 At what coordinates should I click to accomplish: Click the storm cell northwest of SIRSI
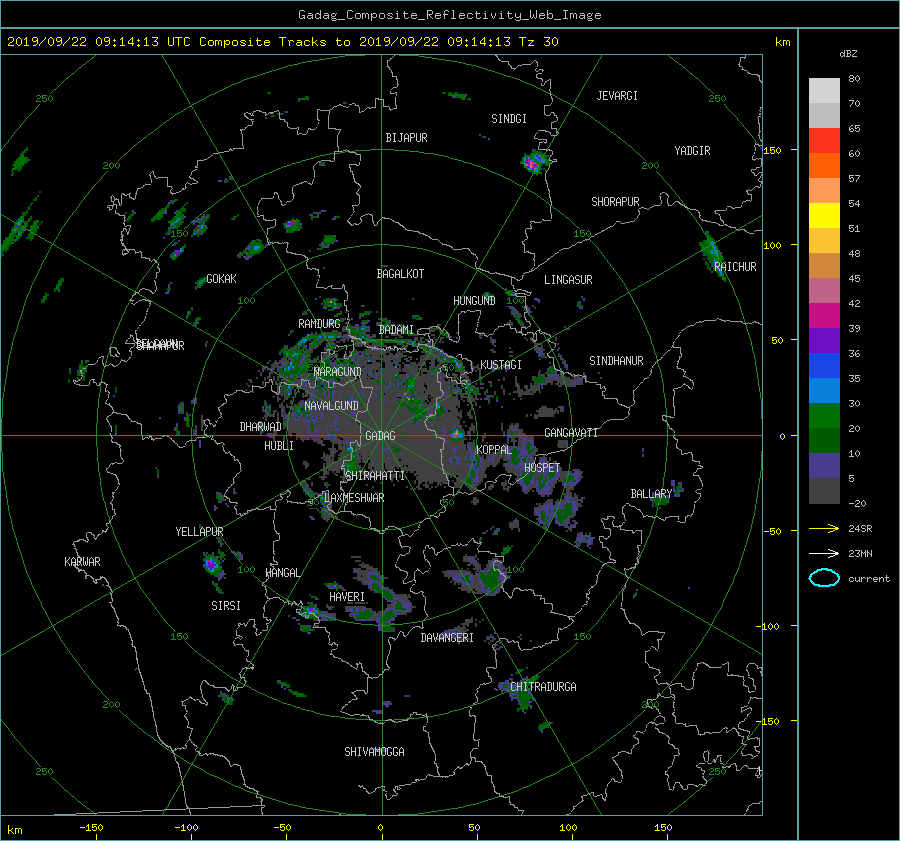tap(212, 564)
